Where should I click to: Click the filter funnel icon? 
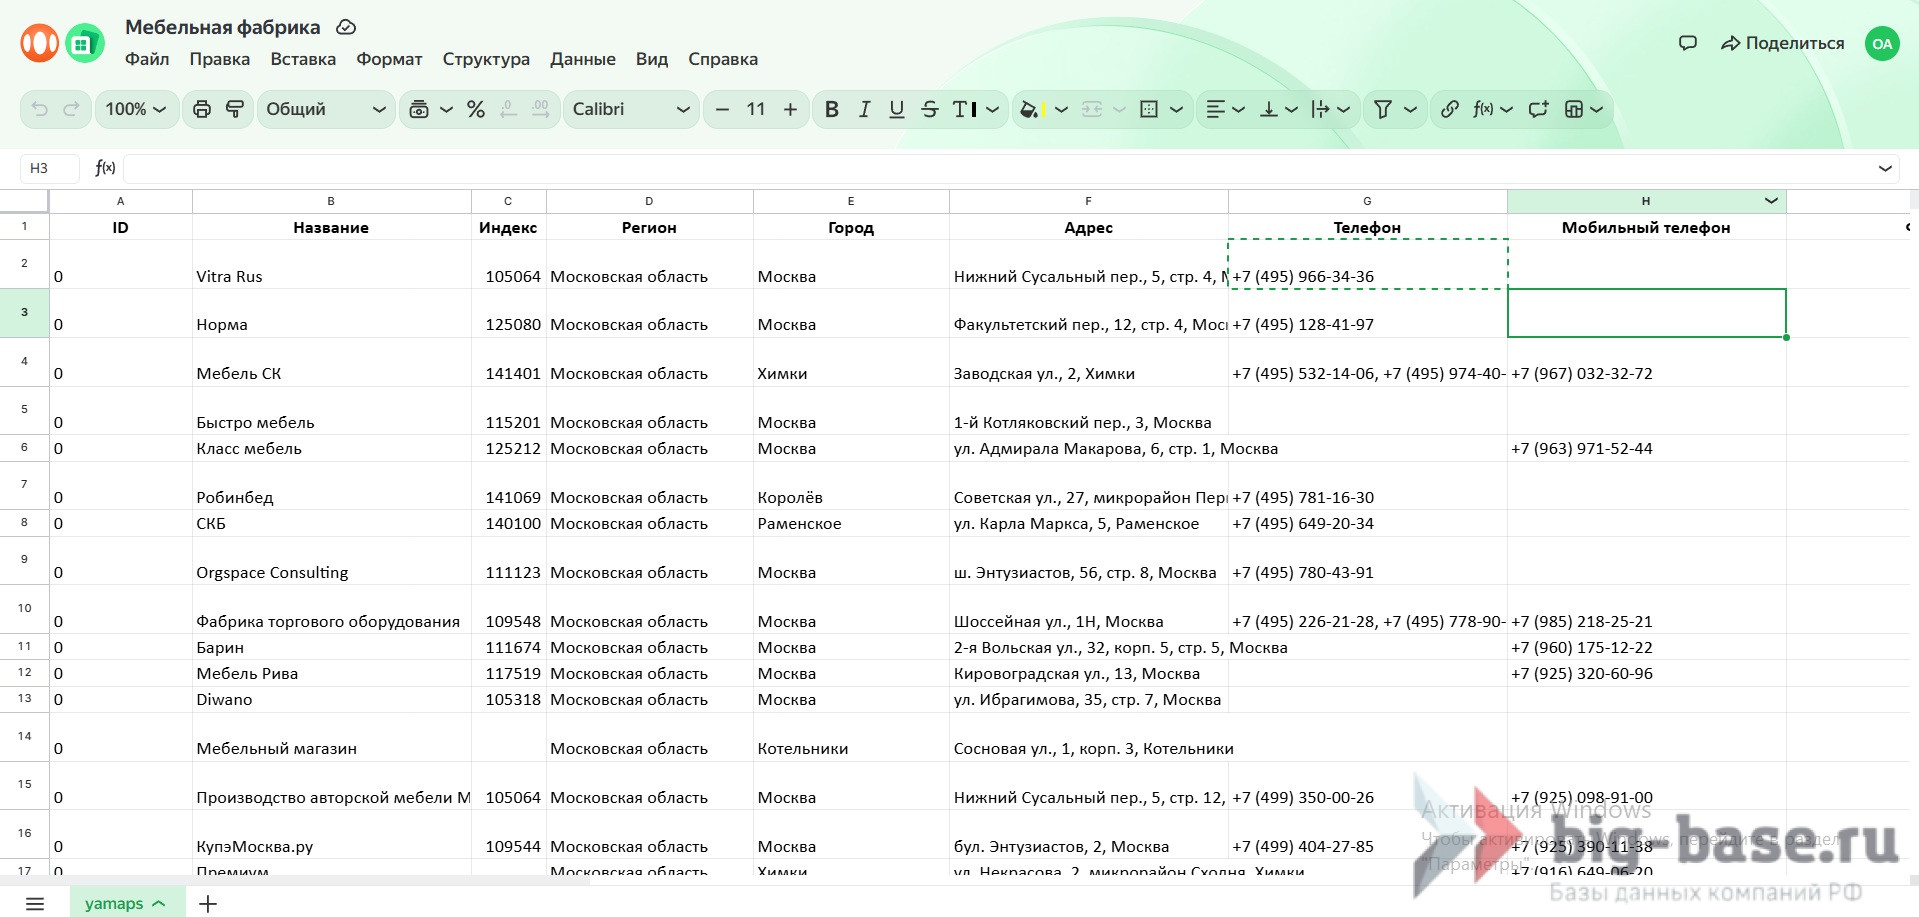1383,109
